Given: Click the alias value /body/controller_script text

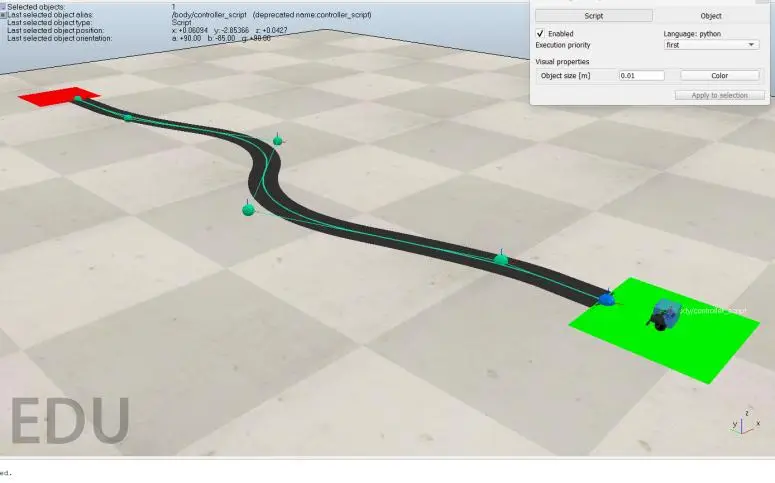Looking at the screenshot, I should 209,15.
